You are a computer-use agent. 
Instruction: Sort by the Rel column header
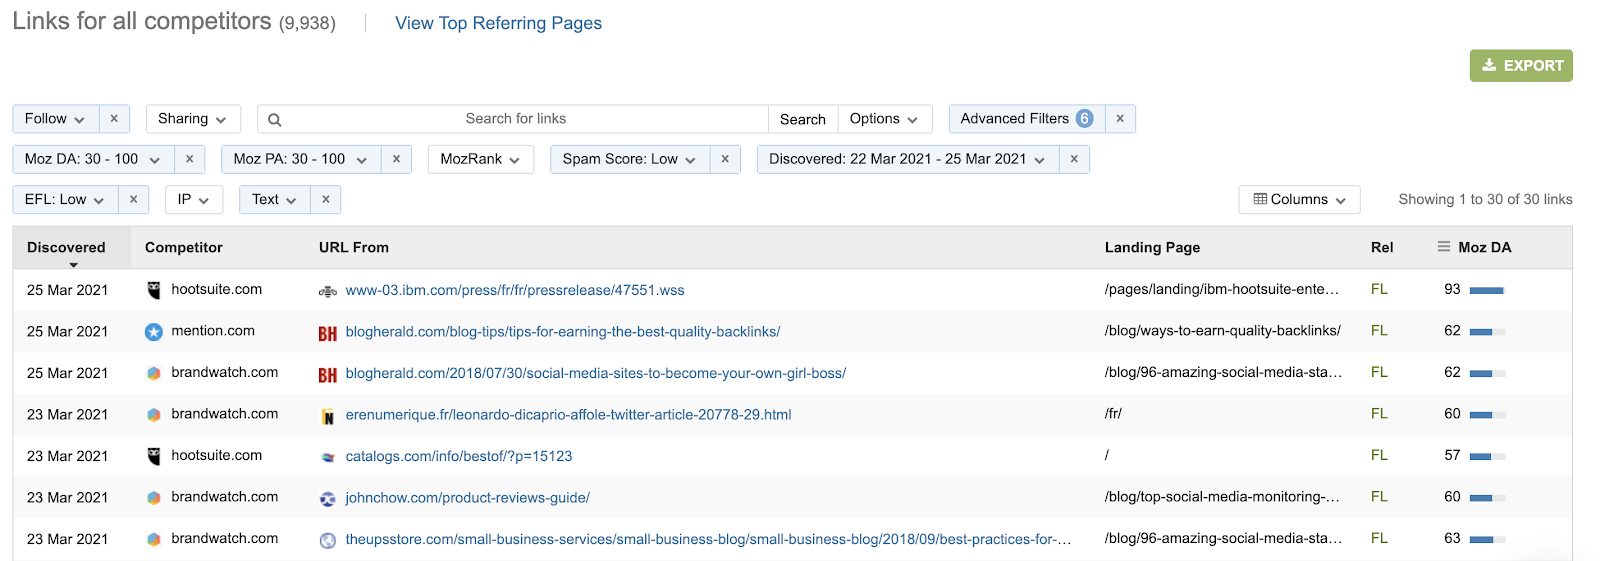coord(1382,247)
